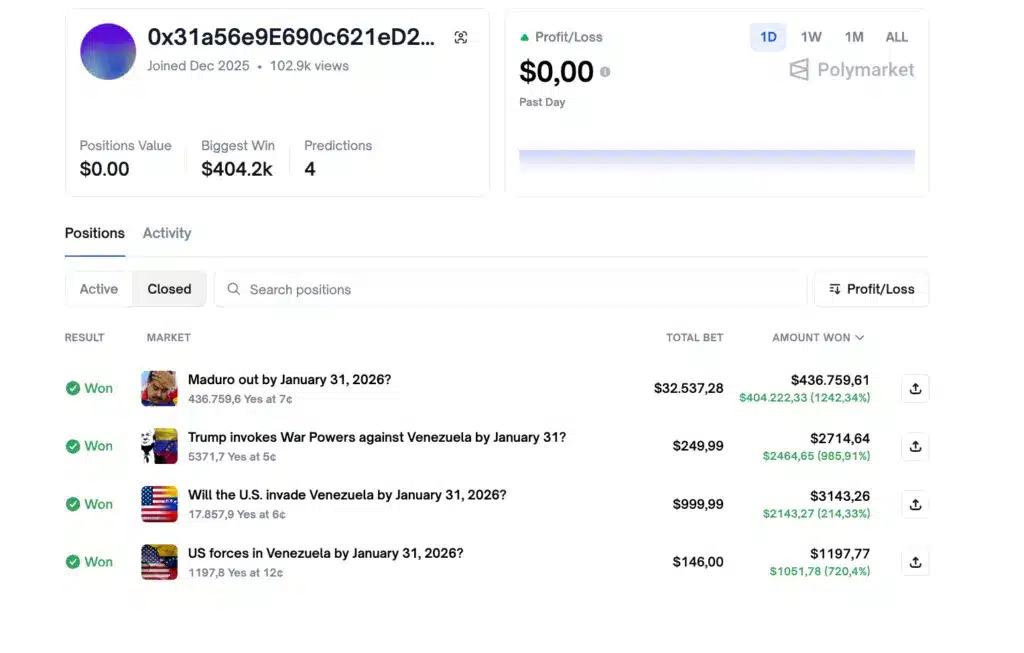Open the Trump invokes War Powers market link
This screenshot has width=1024, height=653.
click(376, 438)
